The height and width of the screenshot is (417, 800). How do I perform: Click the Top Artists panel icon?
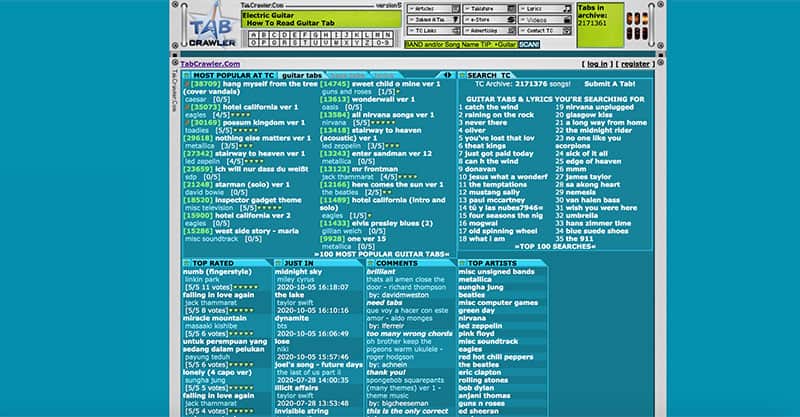click(x=462, y=263)
